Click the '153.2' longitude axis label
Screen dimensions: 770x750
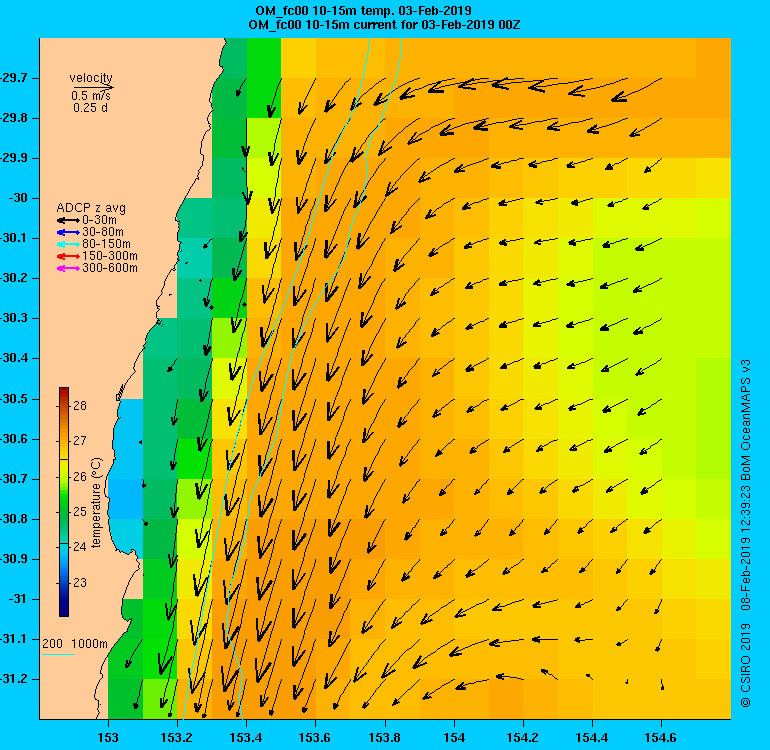pos(177,738)
